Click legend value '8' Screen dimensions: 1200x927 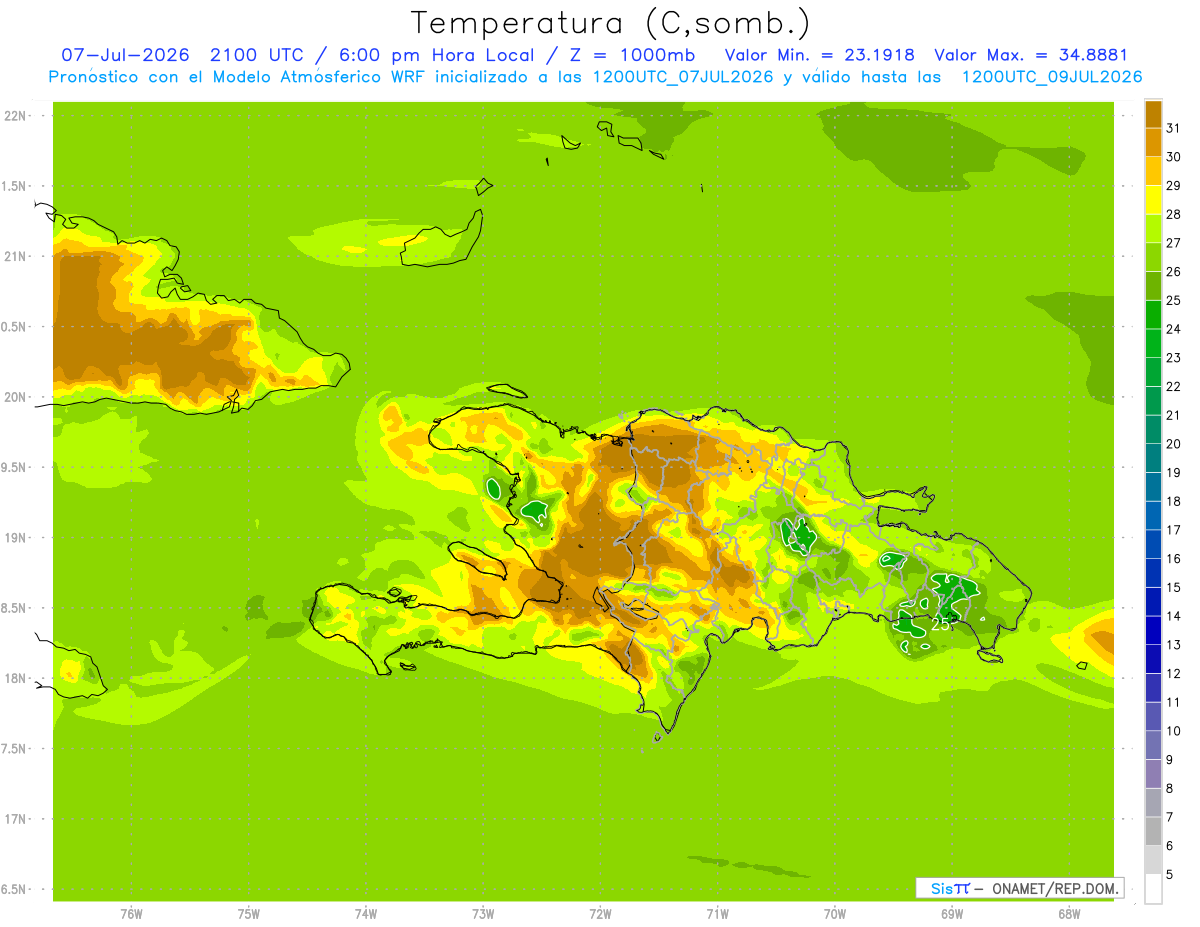pos(1170,789)
